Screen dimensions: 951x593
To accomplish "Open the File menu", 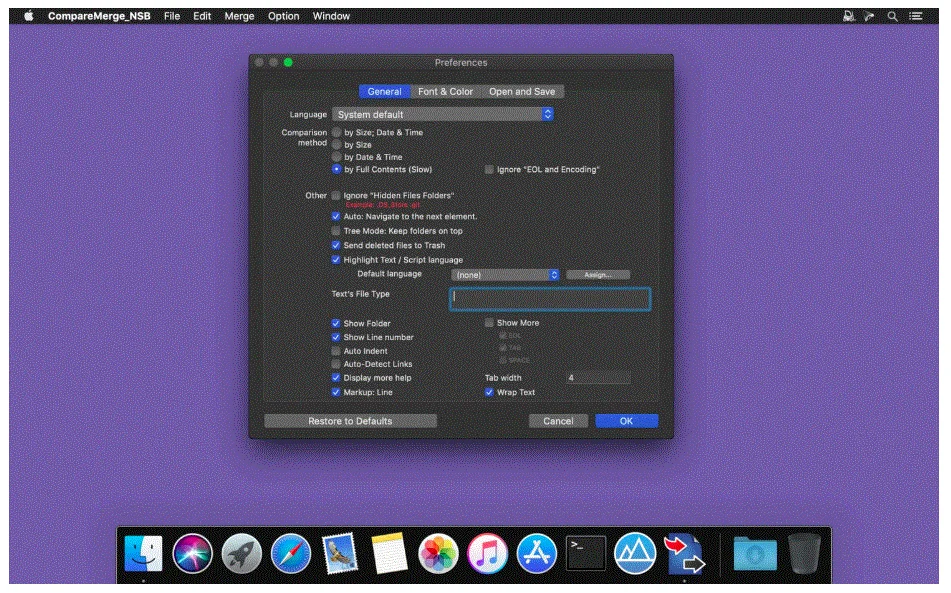I will (x=172, y=16).
